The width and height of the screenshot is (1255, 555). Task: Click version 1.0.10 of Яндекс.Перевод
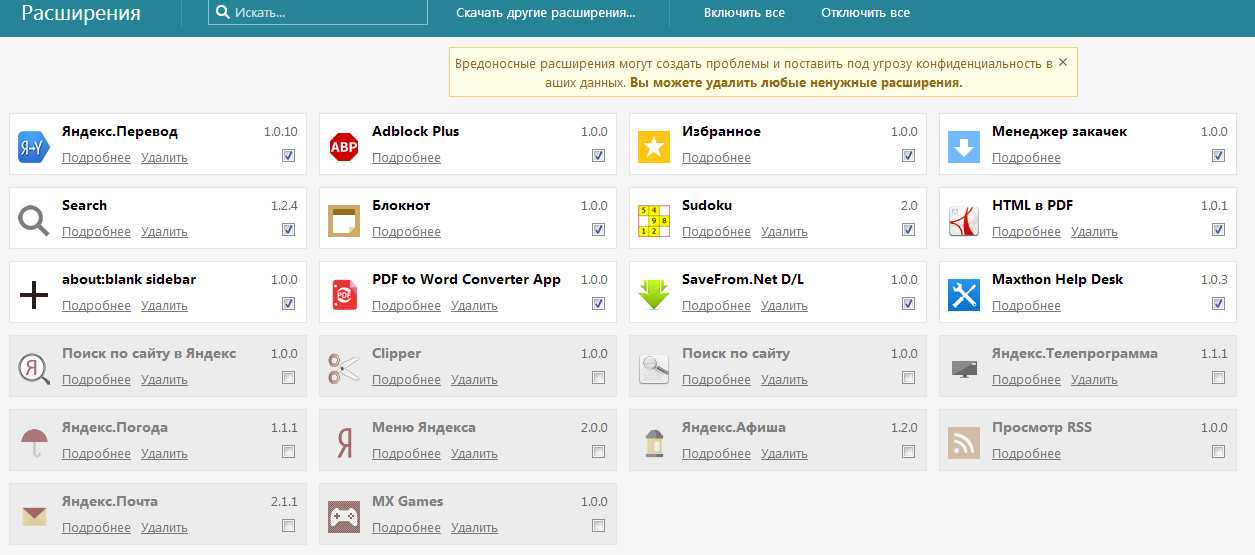tap(281, 132)
